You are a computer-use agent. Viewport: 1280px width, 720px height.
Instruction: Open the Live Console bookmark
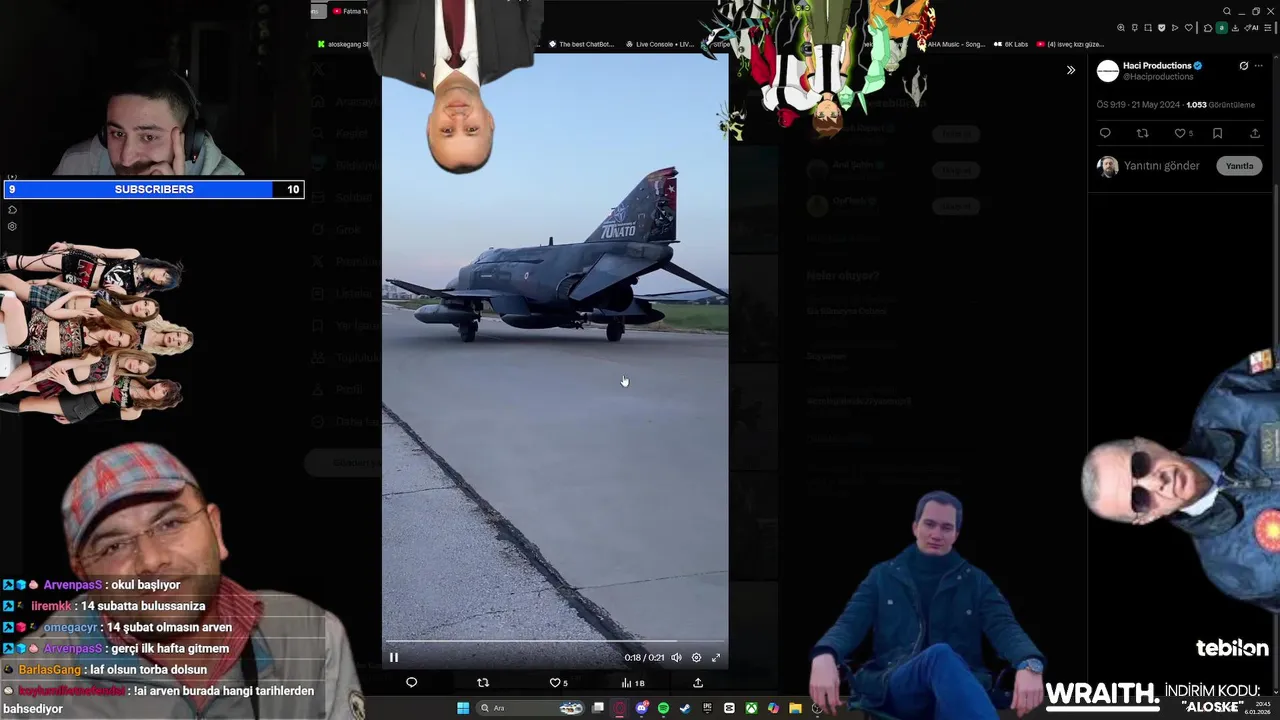click(x=660, y=44)
